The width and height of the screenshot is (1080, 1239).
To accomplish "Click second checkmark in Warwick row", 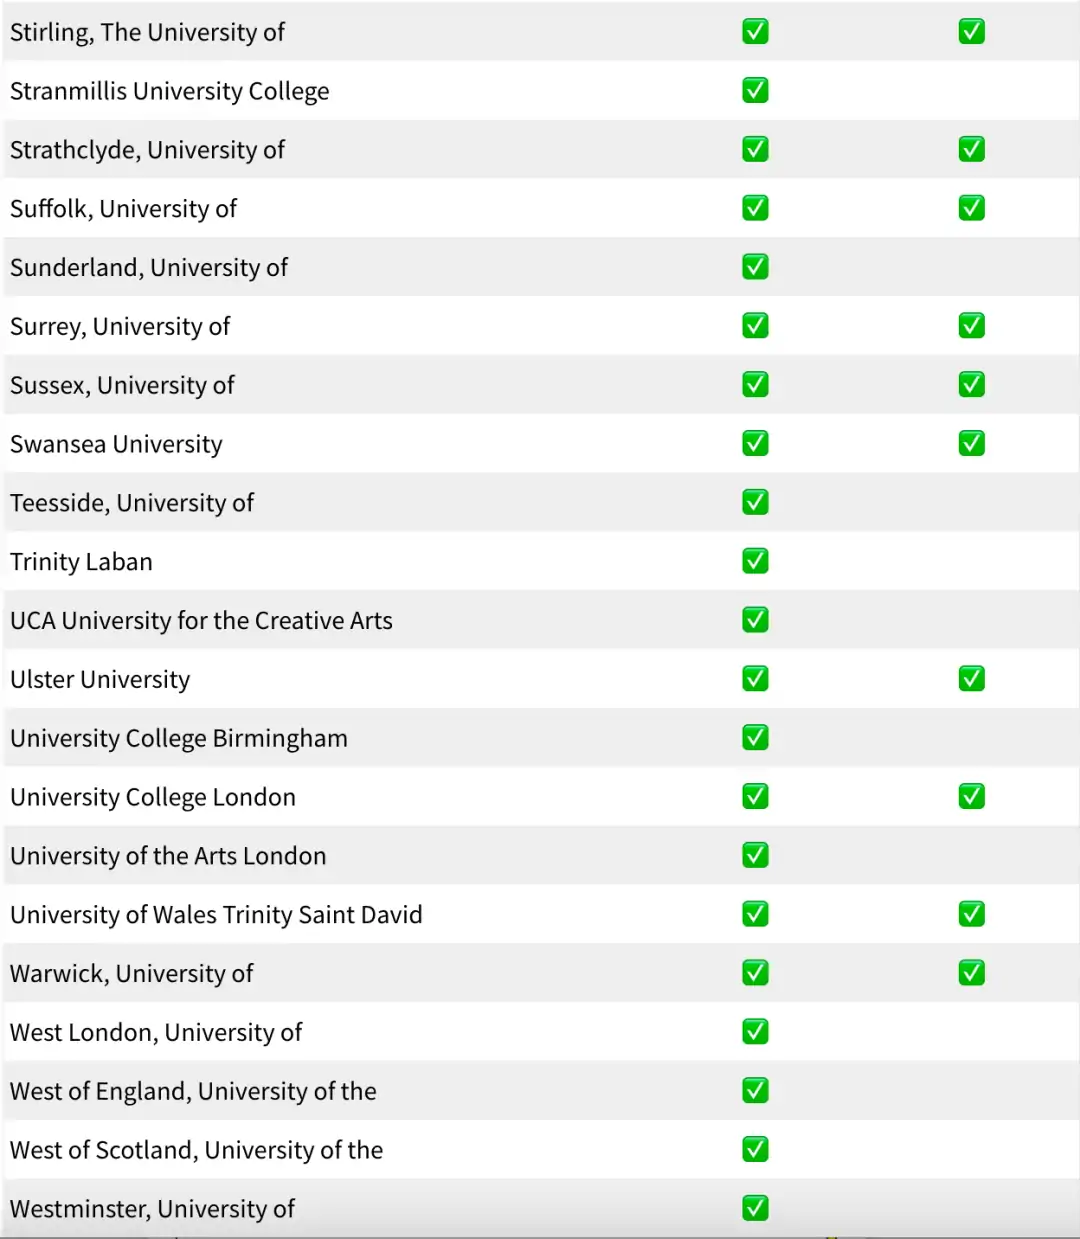I will pyautogui.click(x=971, y=973).
